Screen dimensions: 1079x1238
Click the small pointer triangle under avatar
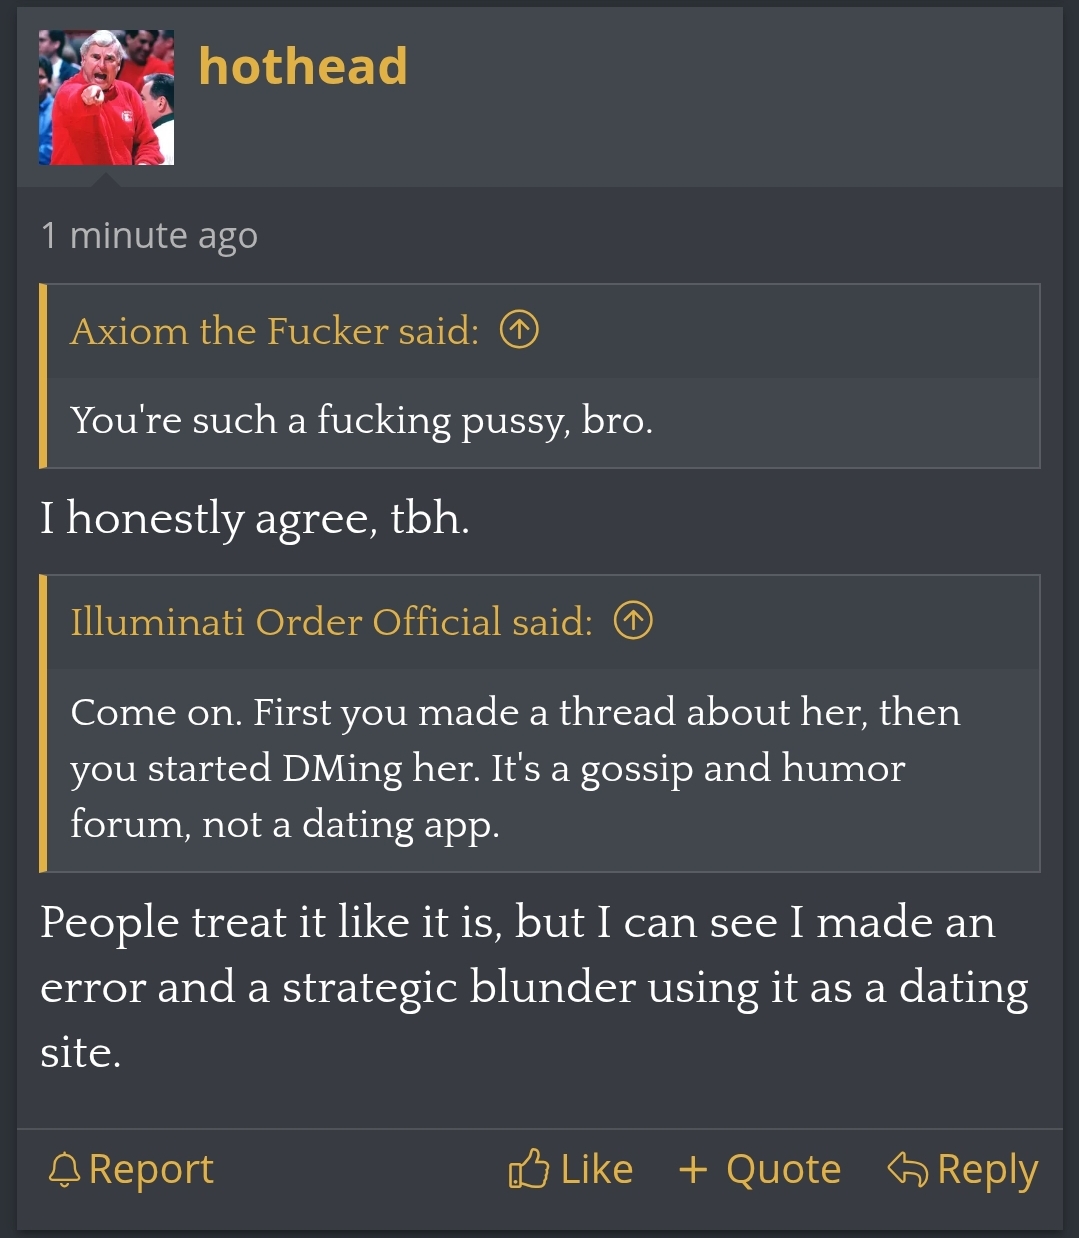(x=105, y=179)
